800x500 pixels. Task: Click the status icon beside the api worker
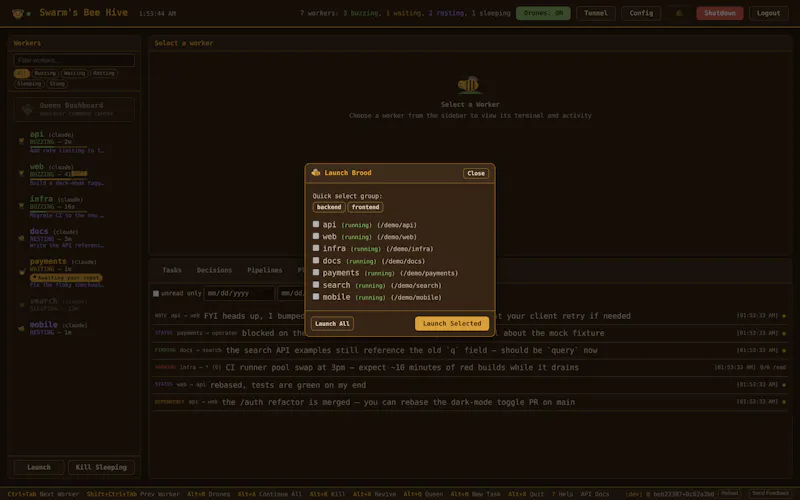[x=21, y=141]
